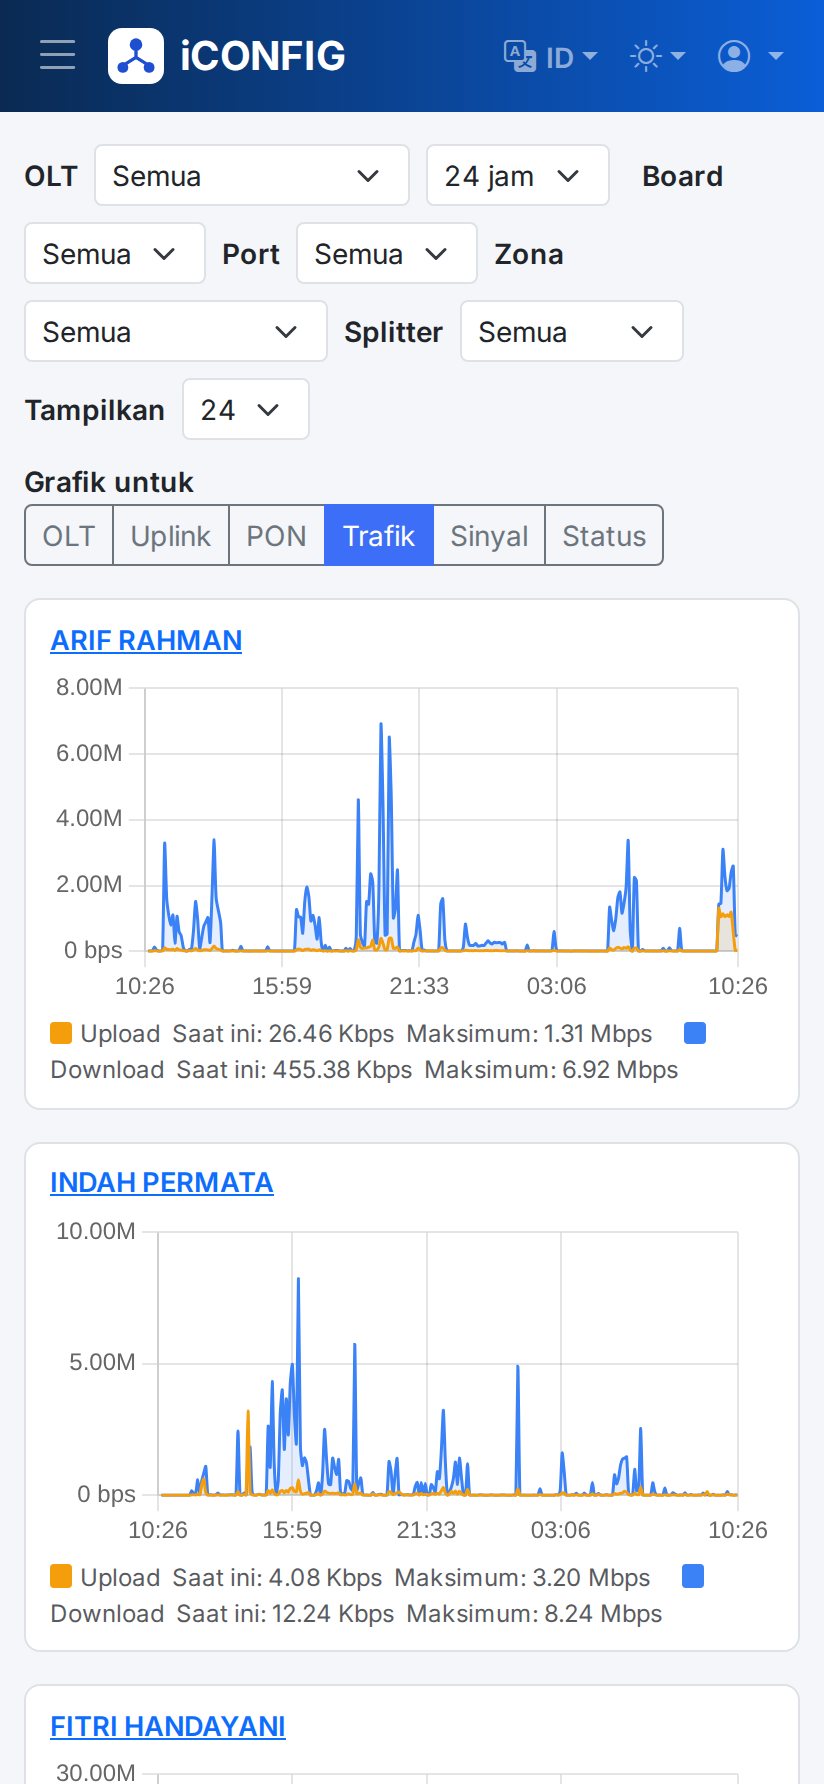
Task: Switch to the Status graph tab
Action: [x=604, y=535]
